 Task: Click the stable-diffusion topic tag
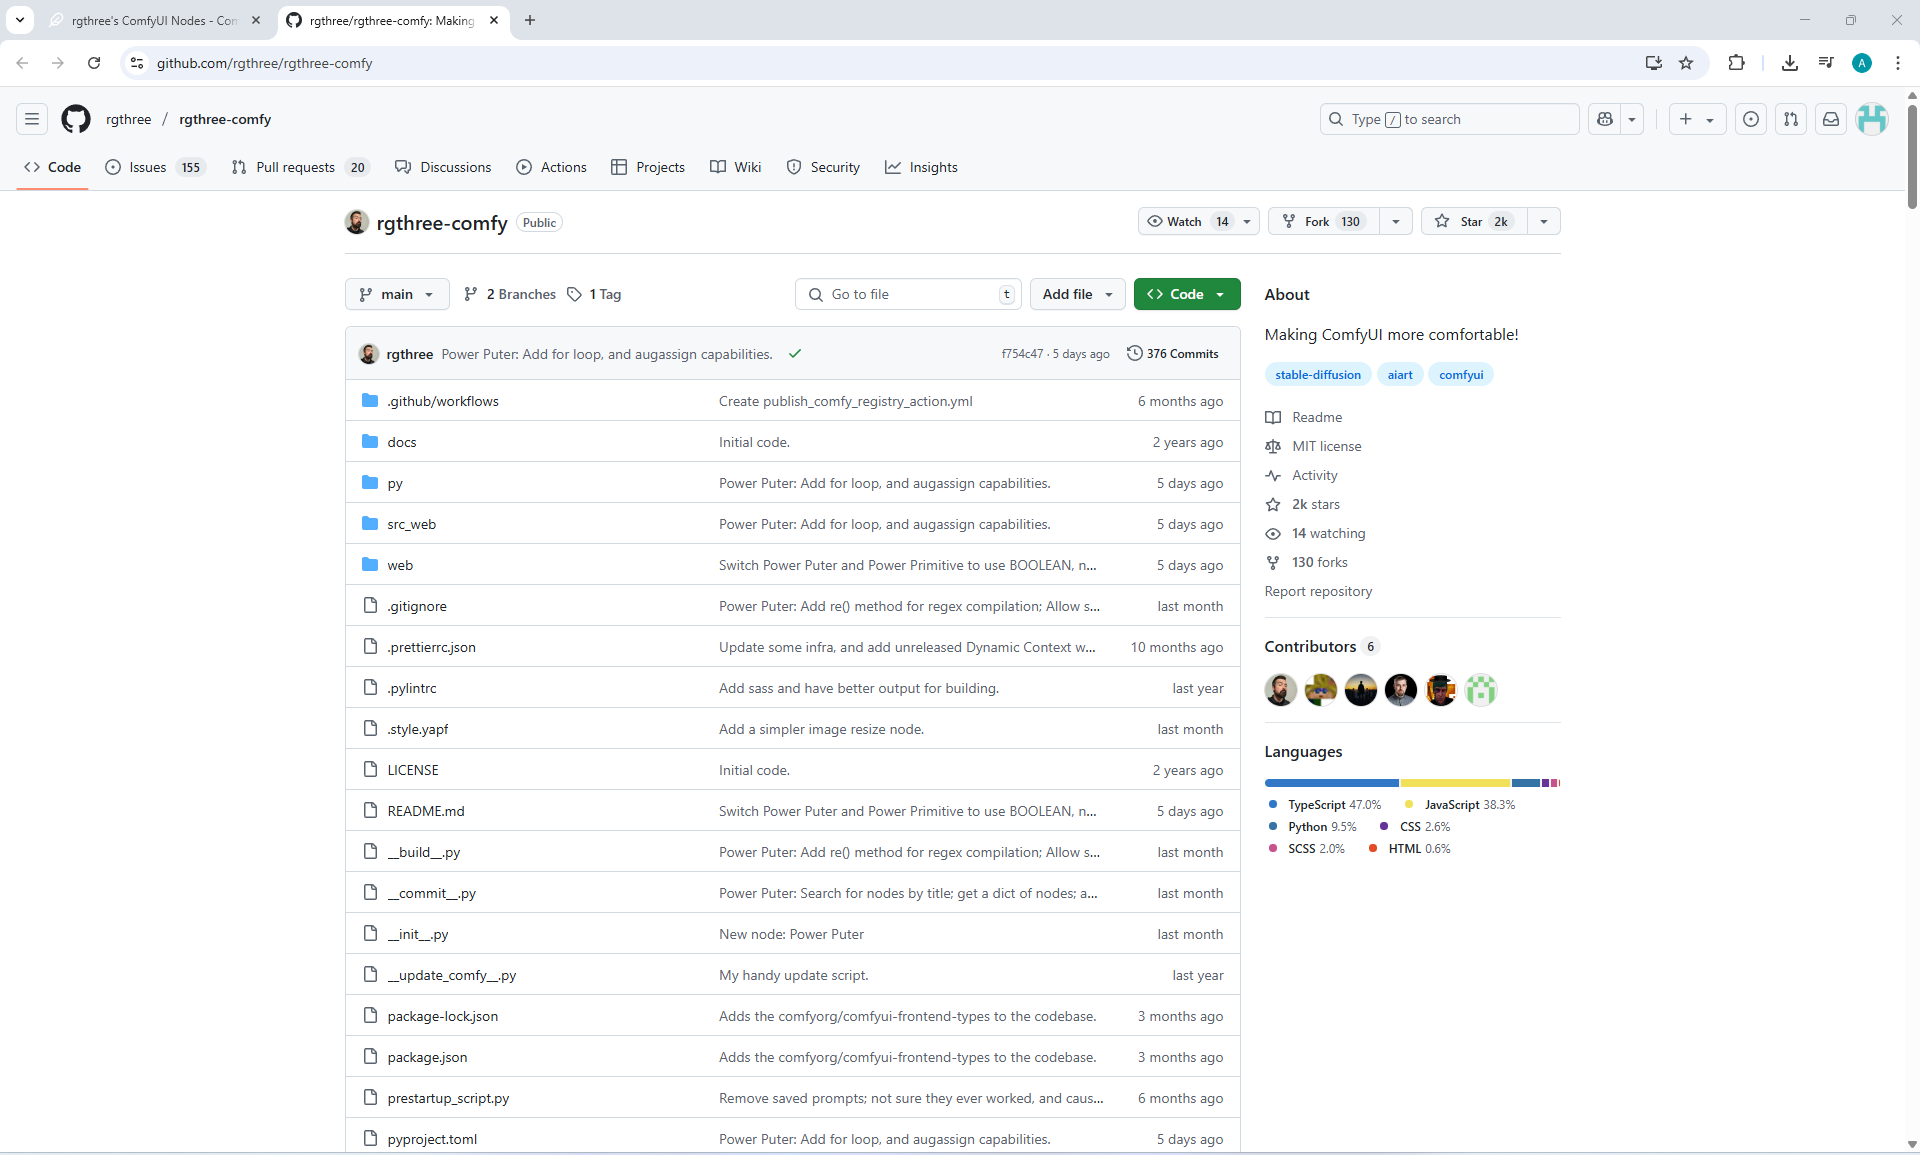(x=1317, y=375)
